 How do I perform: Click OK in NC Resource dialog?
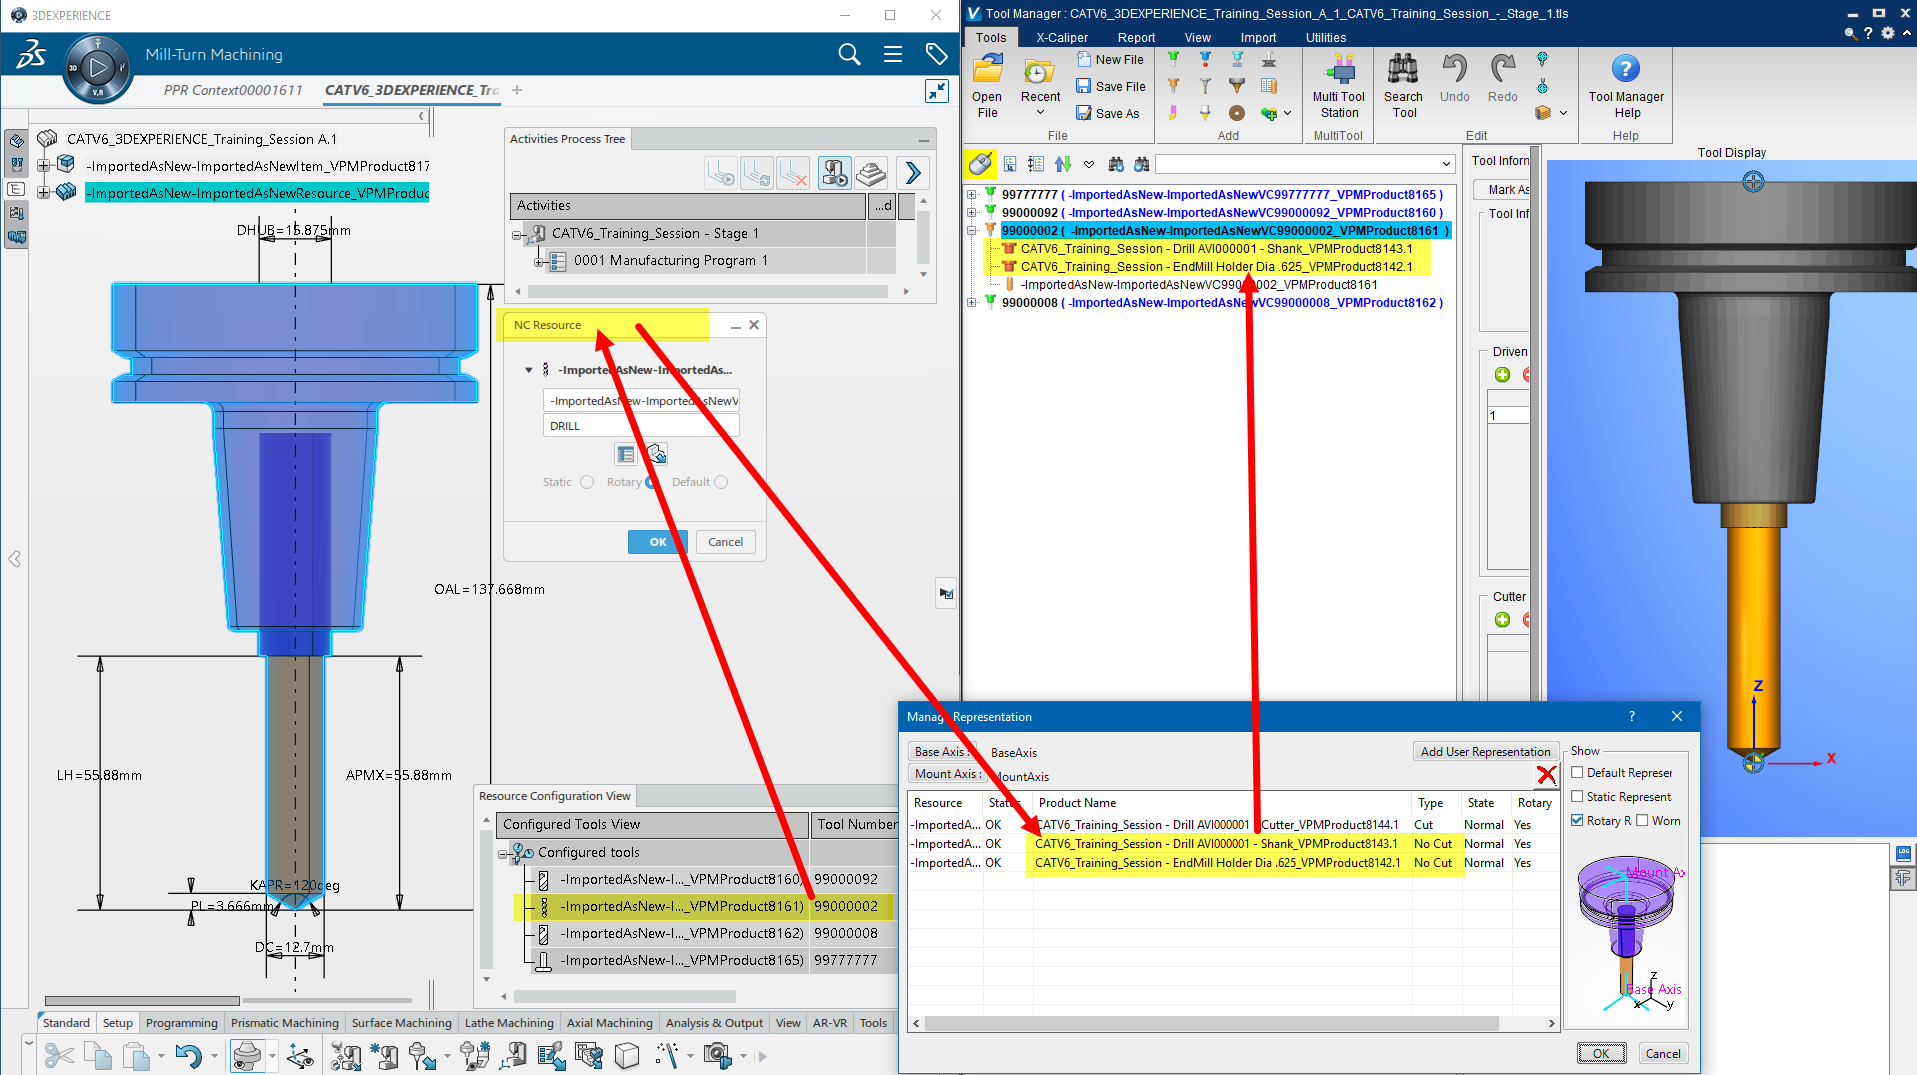(x=658, y=542)
